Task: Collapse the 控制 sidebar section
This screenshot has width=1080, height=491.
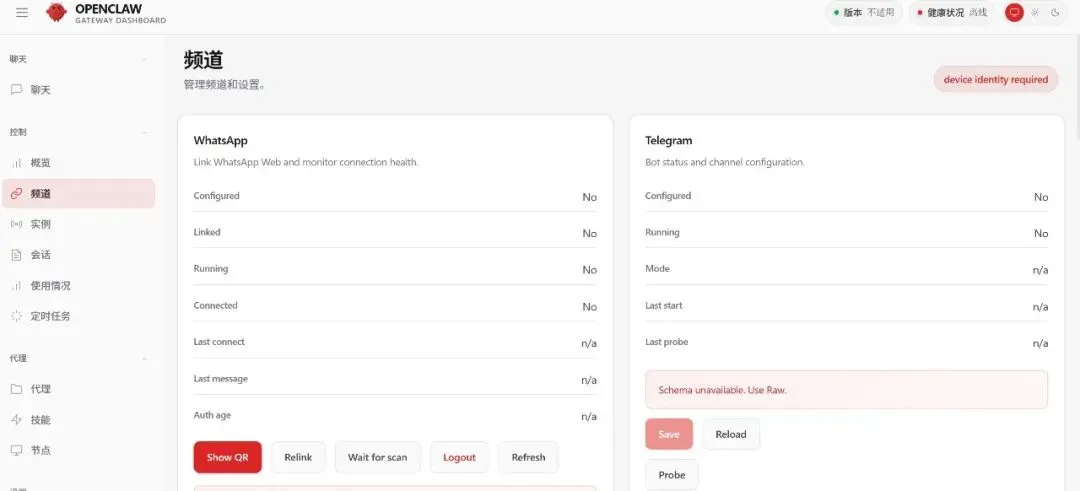Action: 144,132
